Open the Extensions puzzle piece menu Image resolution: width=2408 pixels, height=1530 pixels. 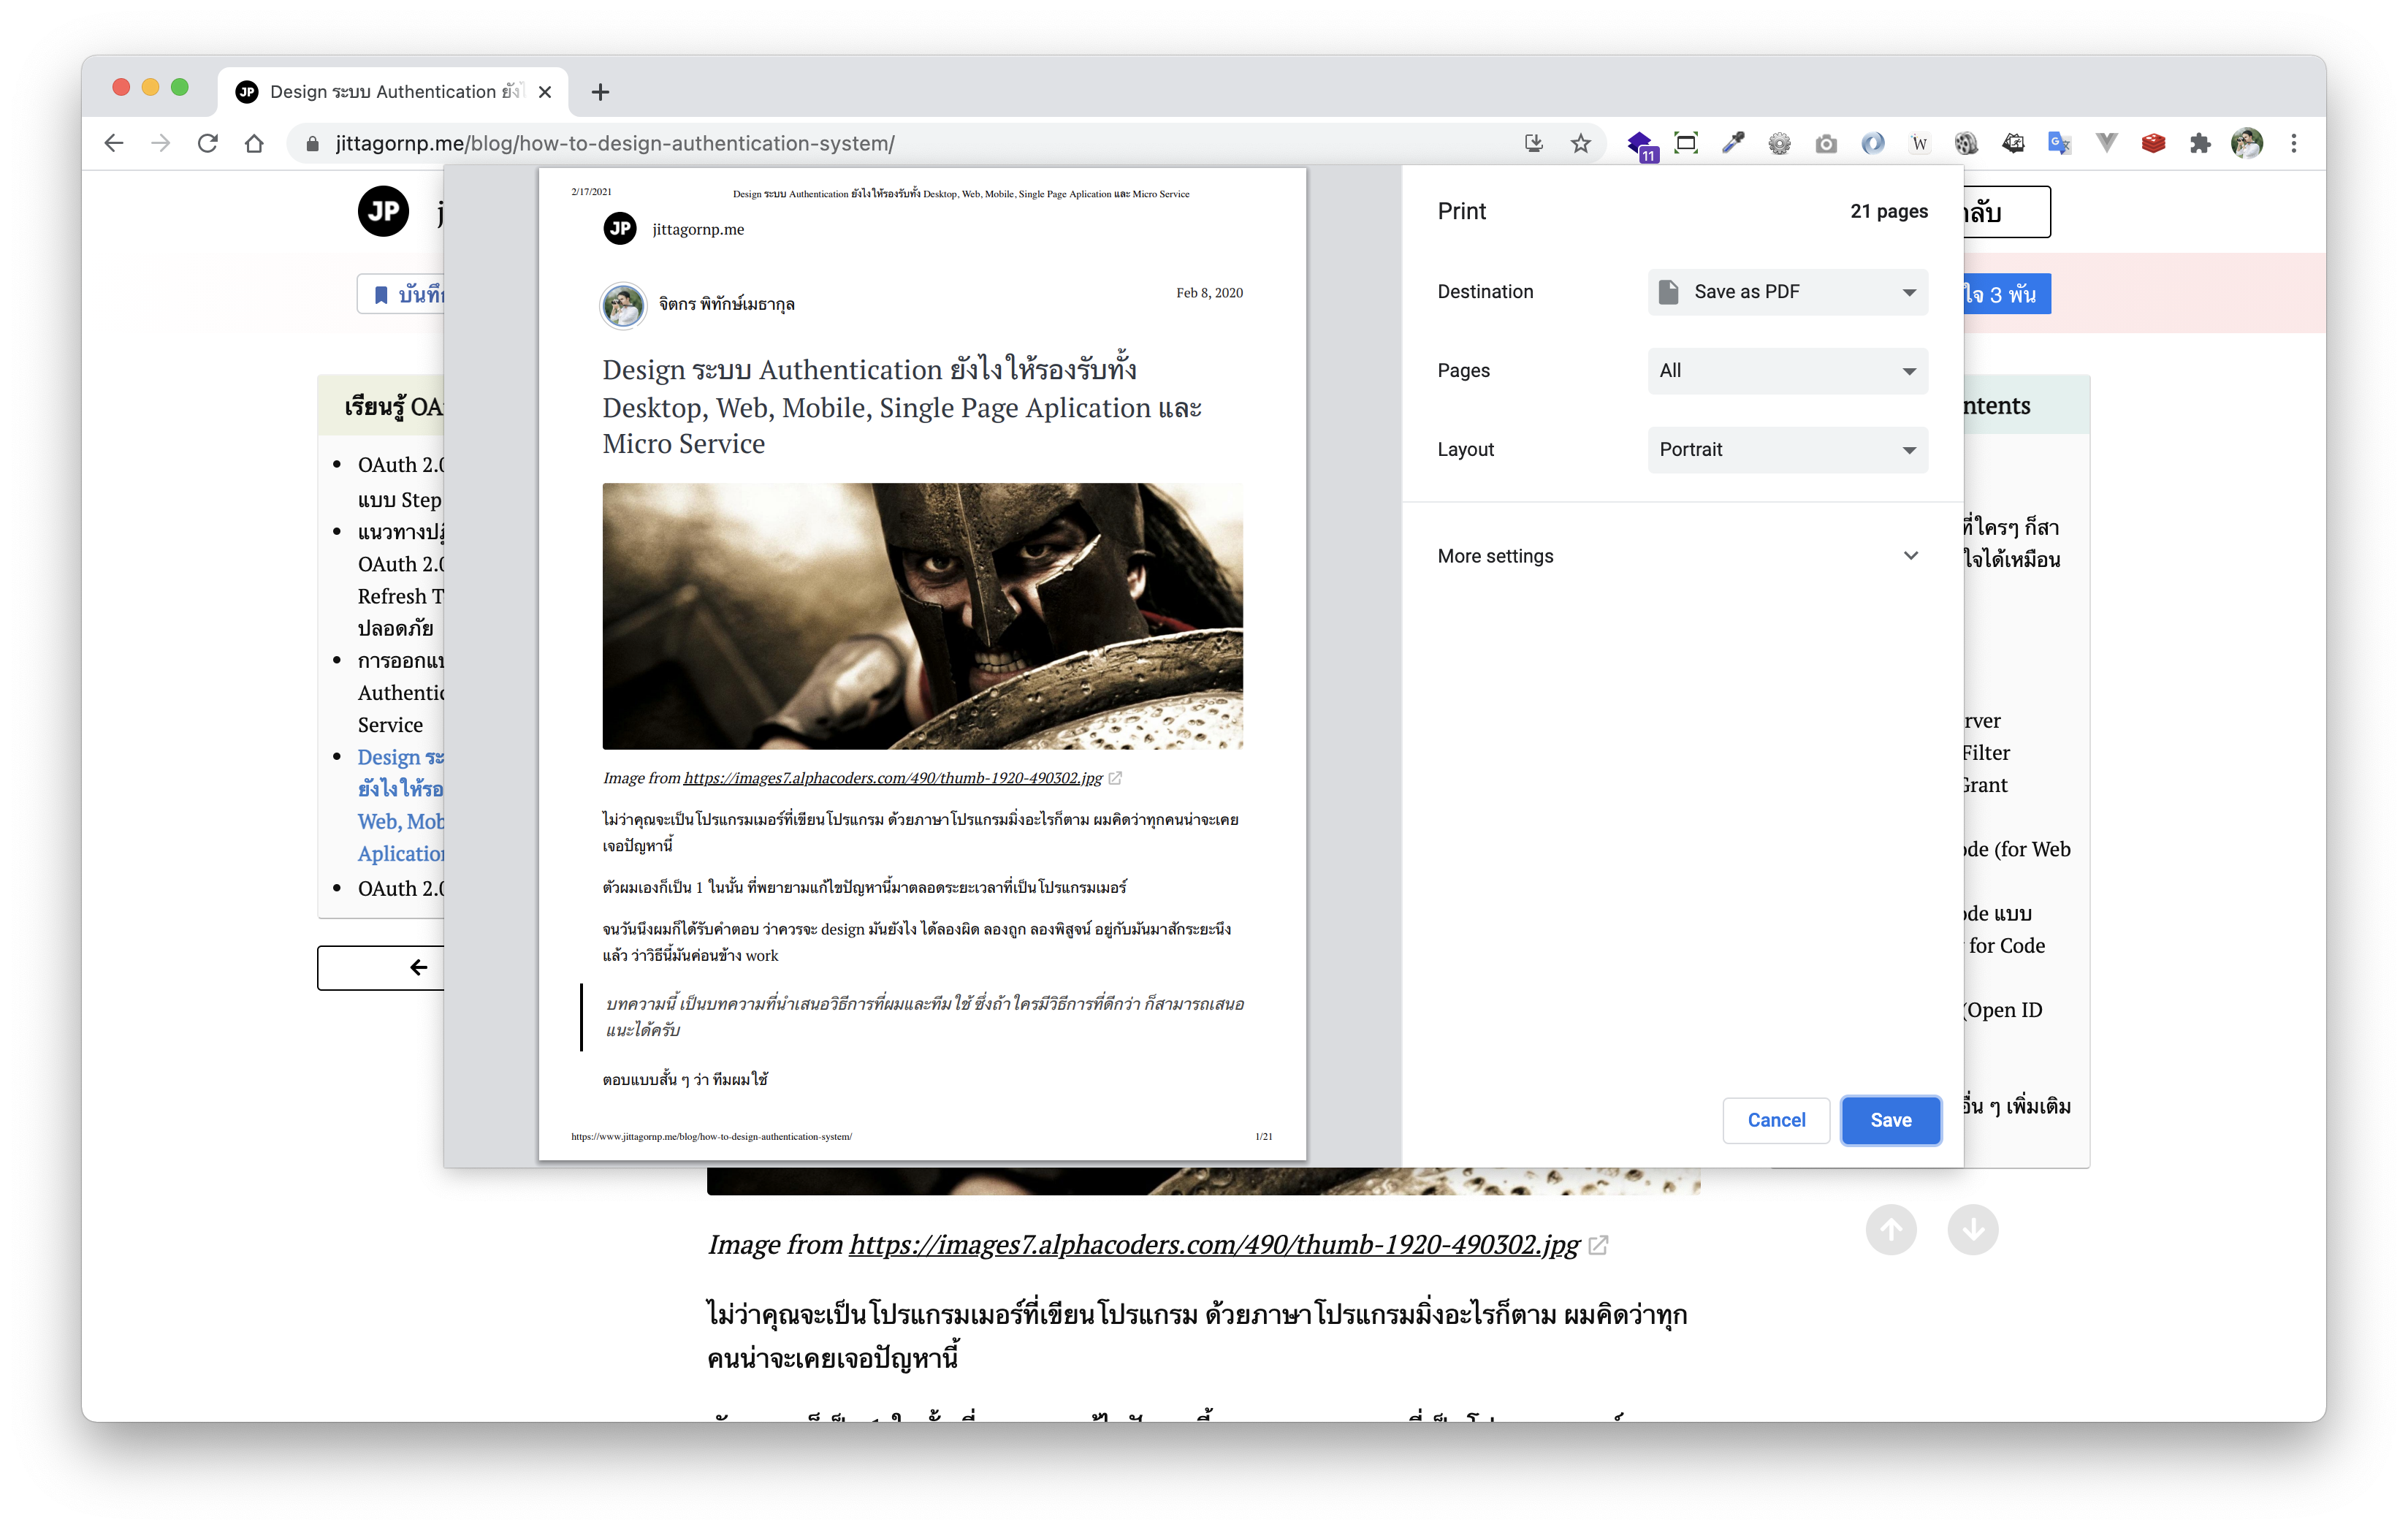2200,143
